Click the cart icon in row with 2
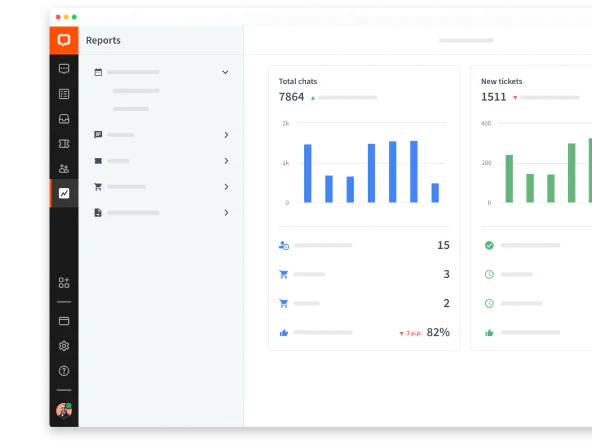 tap(284, 304)
